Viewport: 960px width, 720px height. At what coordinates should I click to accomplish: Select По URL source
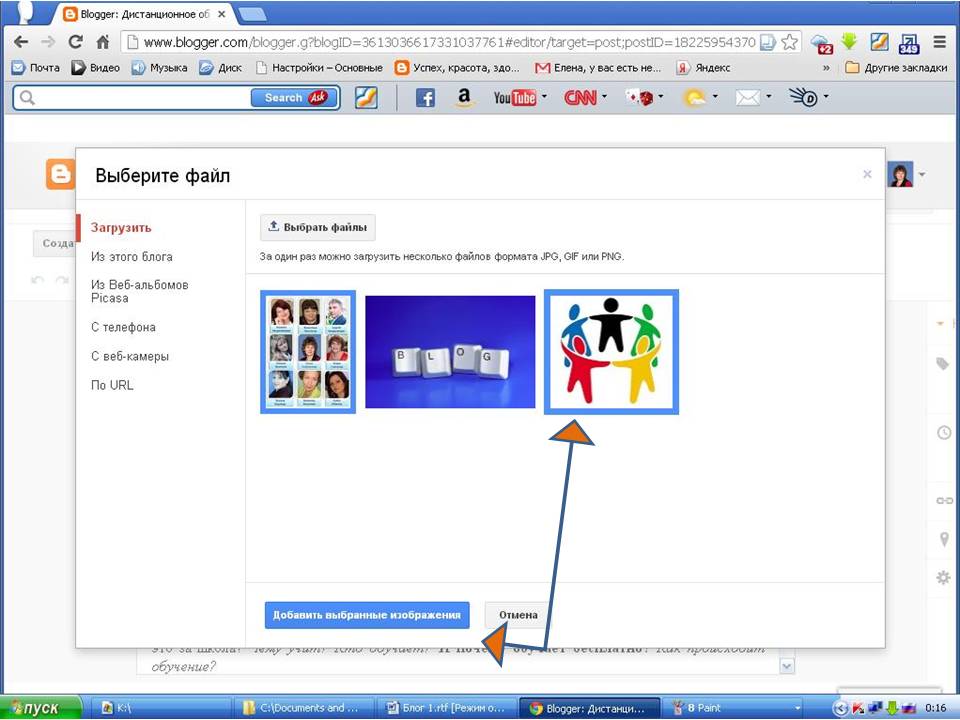(112, 385)
